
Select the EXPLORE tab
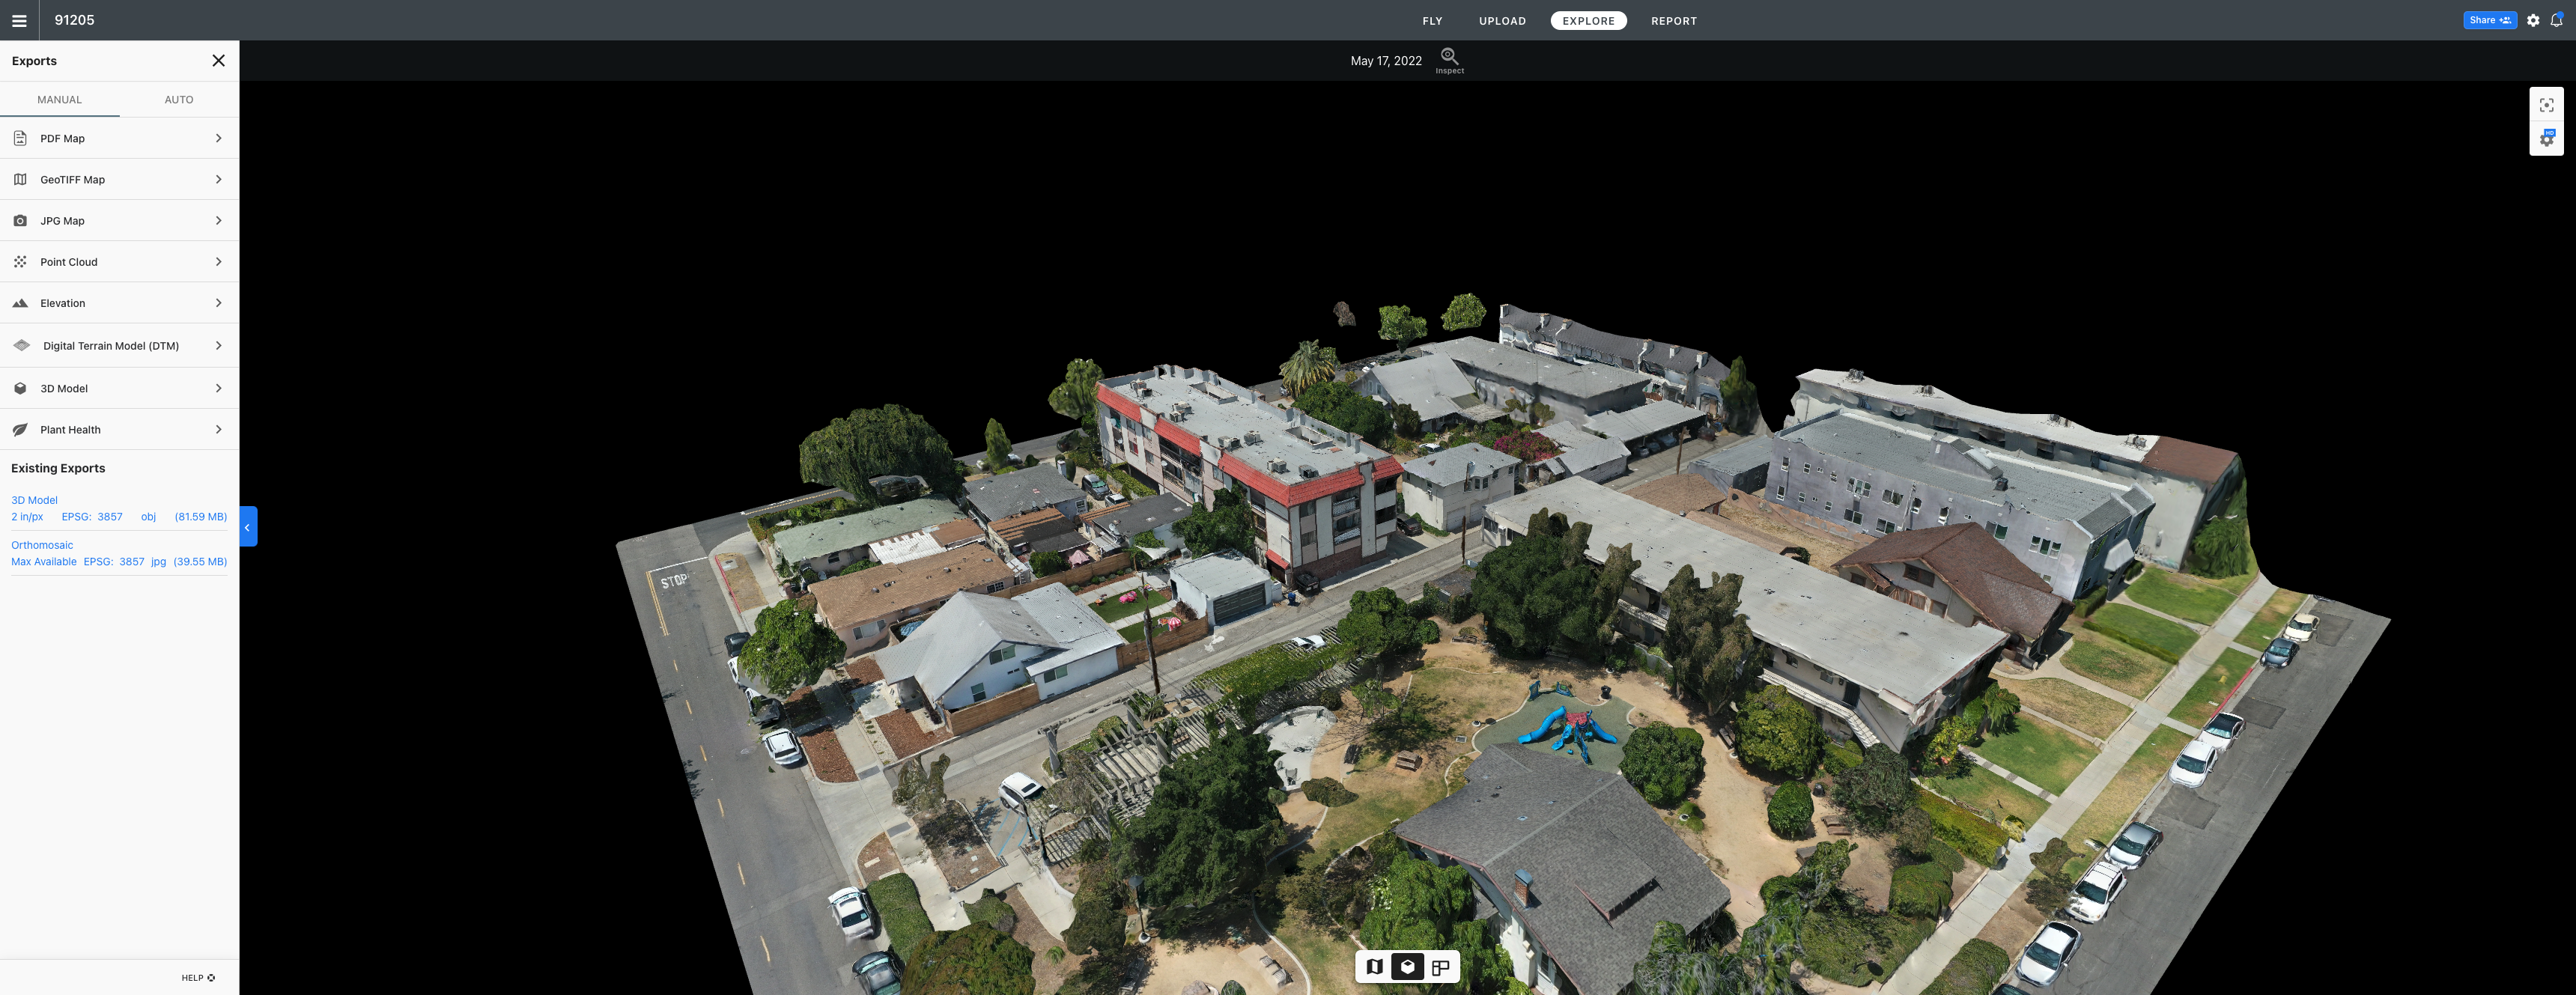coord(1588,21)
